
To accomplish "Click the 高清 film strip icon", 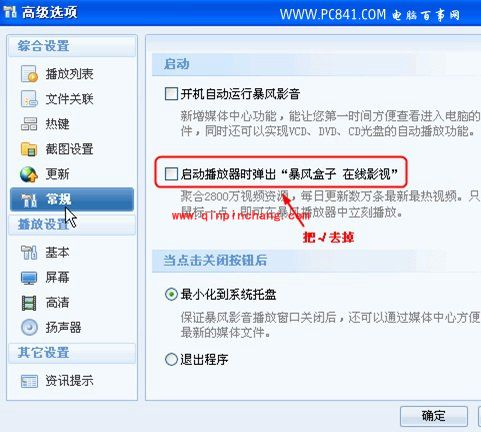I will click(x=29, y=303).
